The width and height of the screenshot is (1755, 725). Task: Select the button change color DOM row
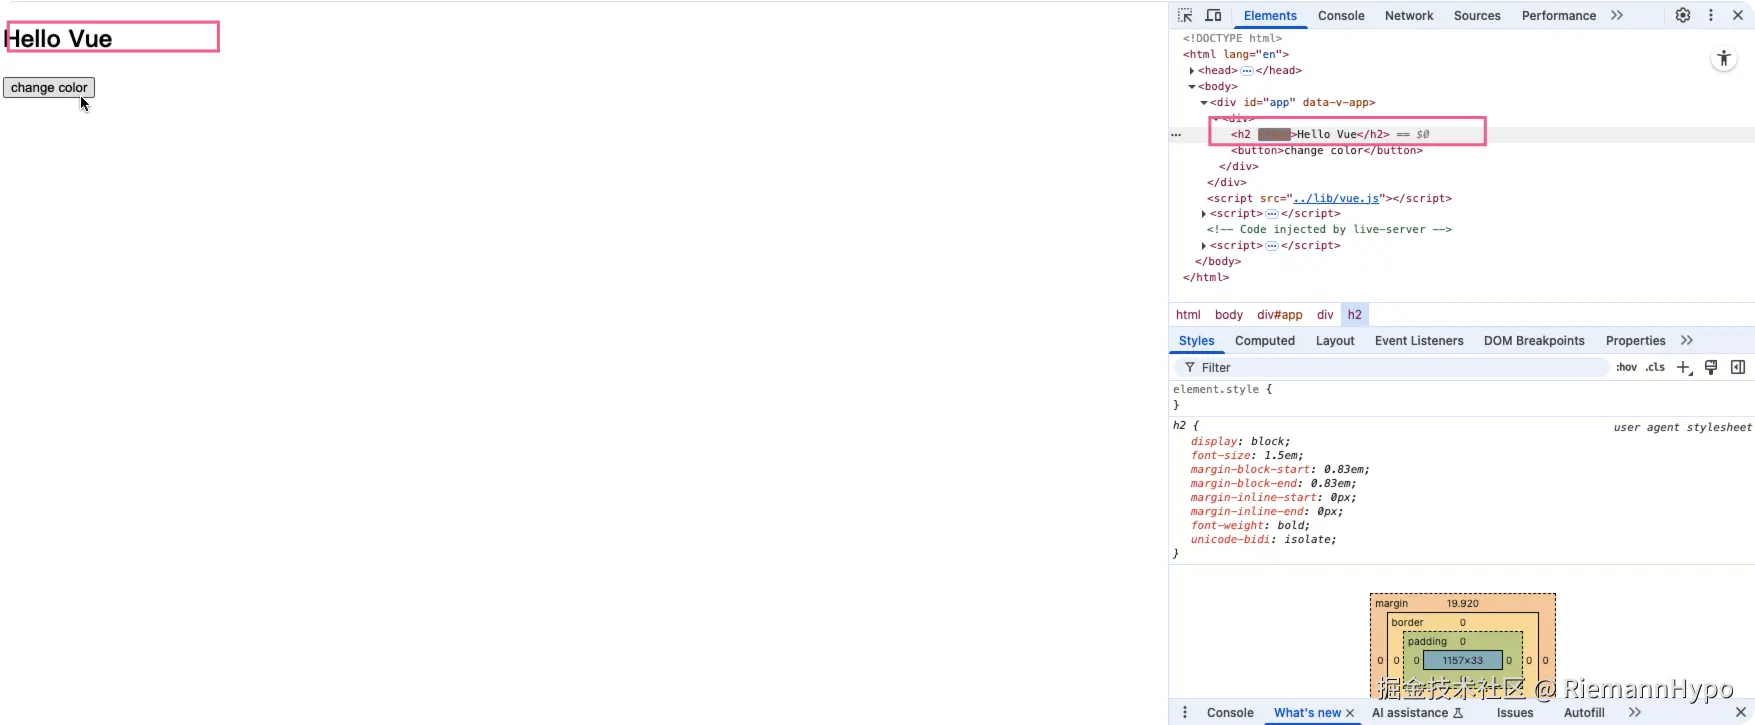click(x=1326, y=151)
